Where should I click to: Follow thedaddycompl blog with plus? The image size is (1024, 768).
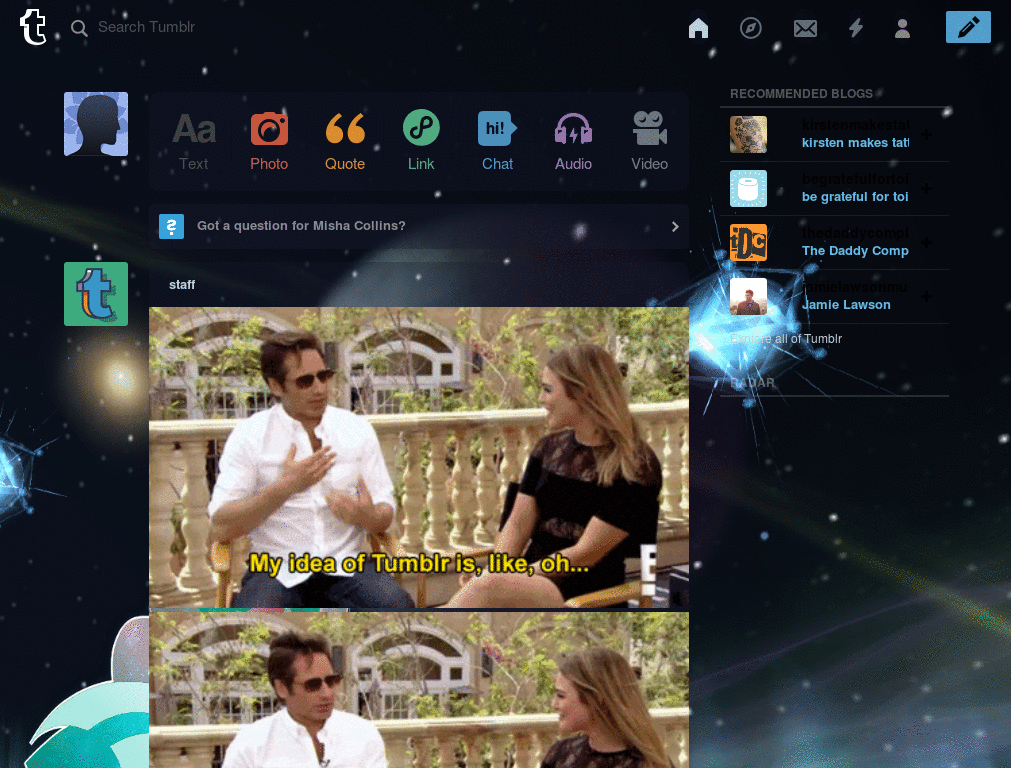926,242
